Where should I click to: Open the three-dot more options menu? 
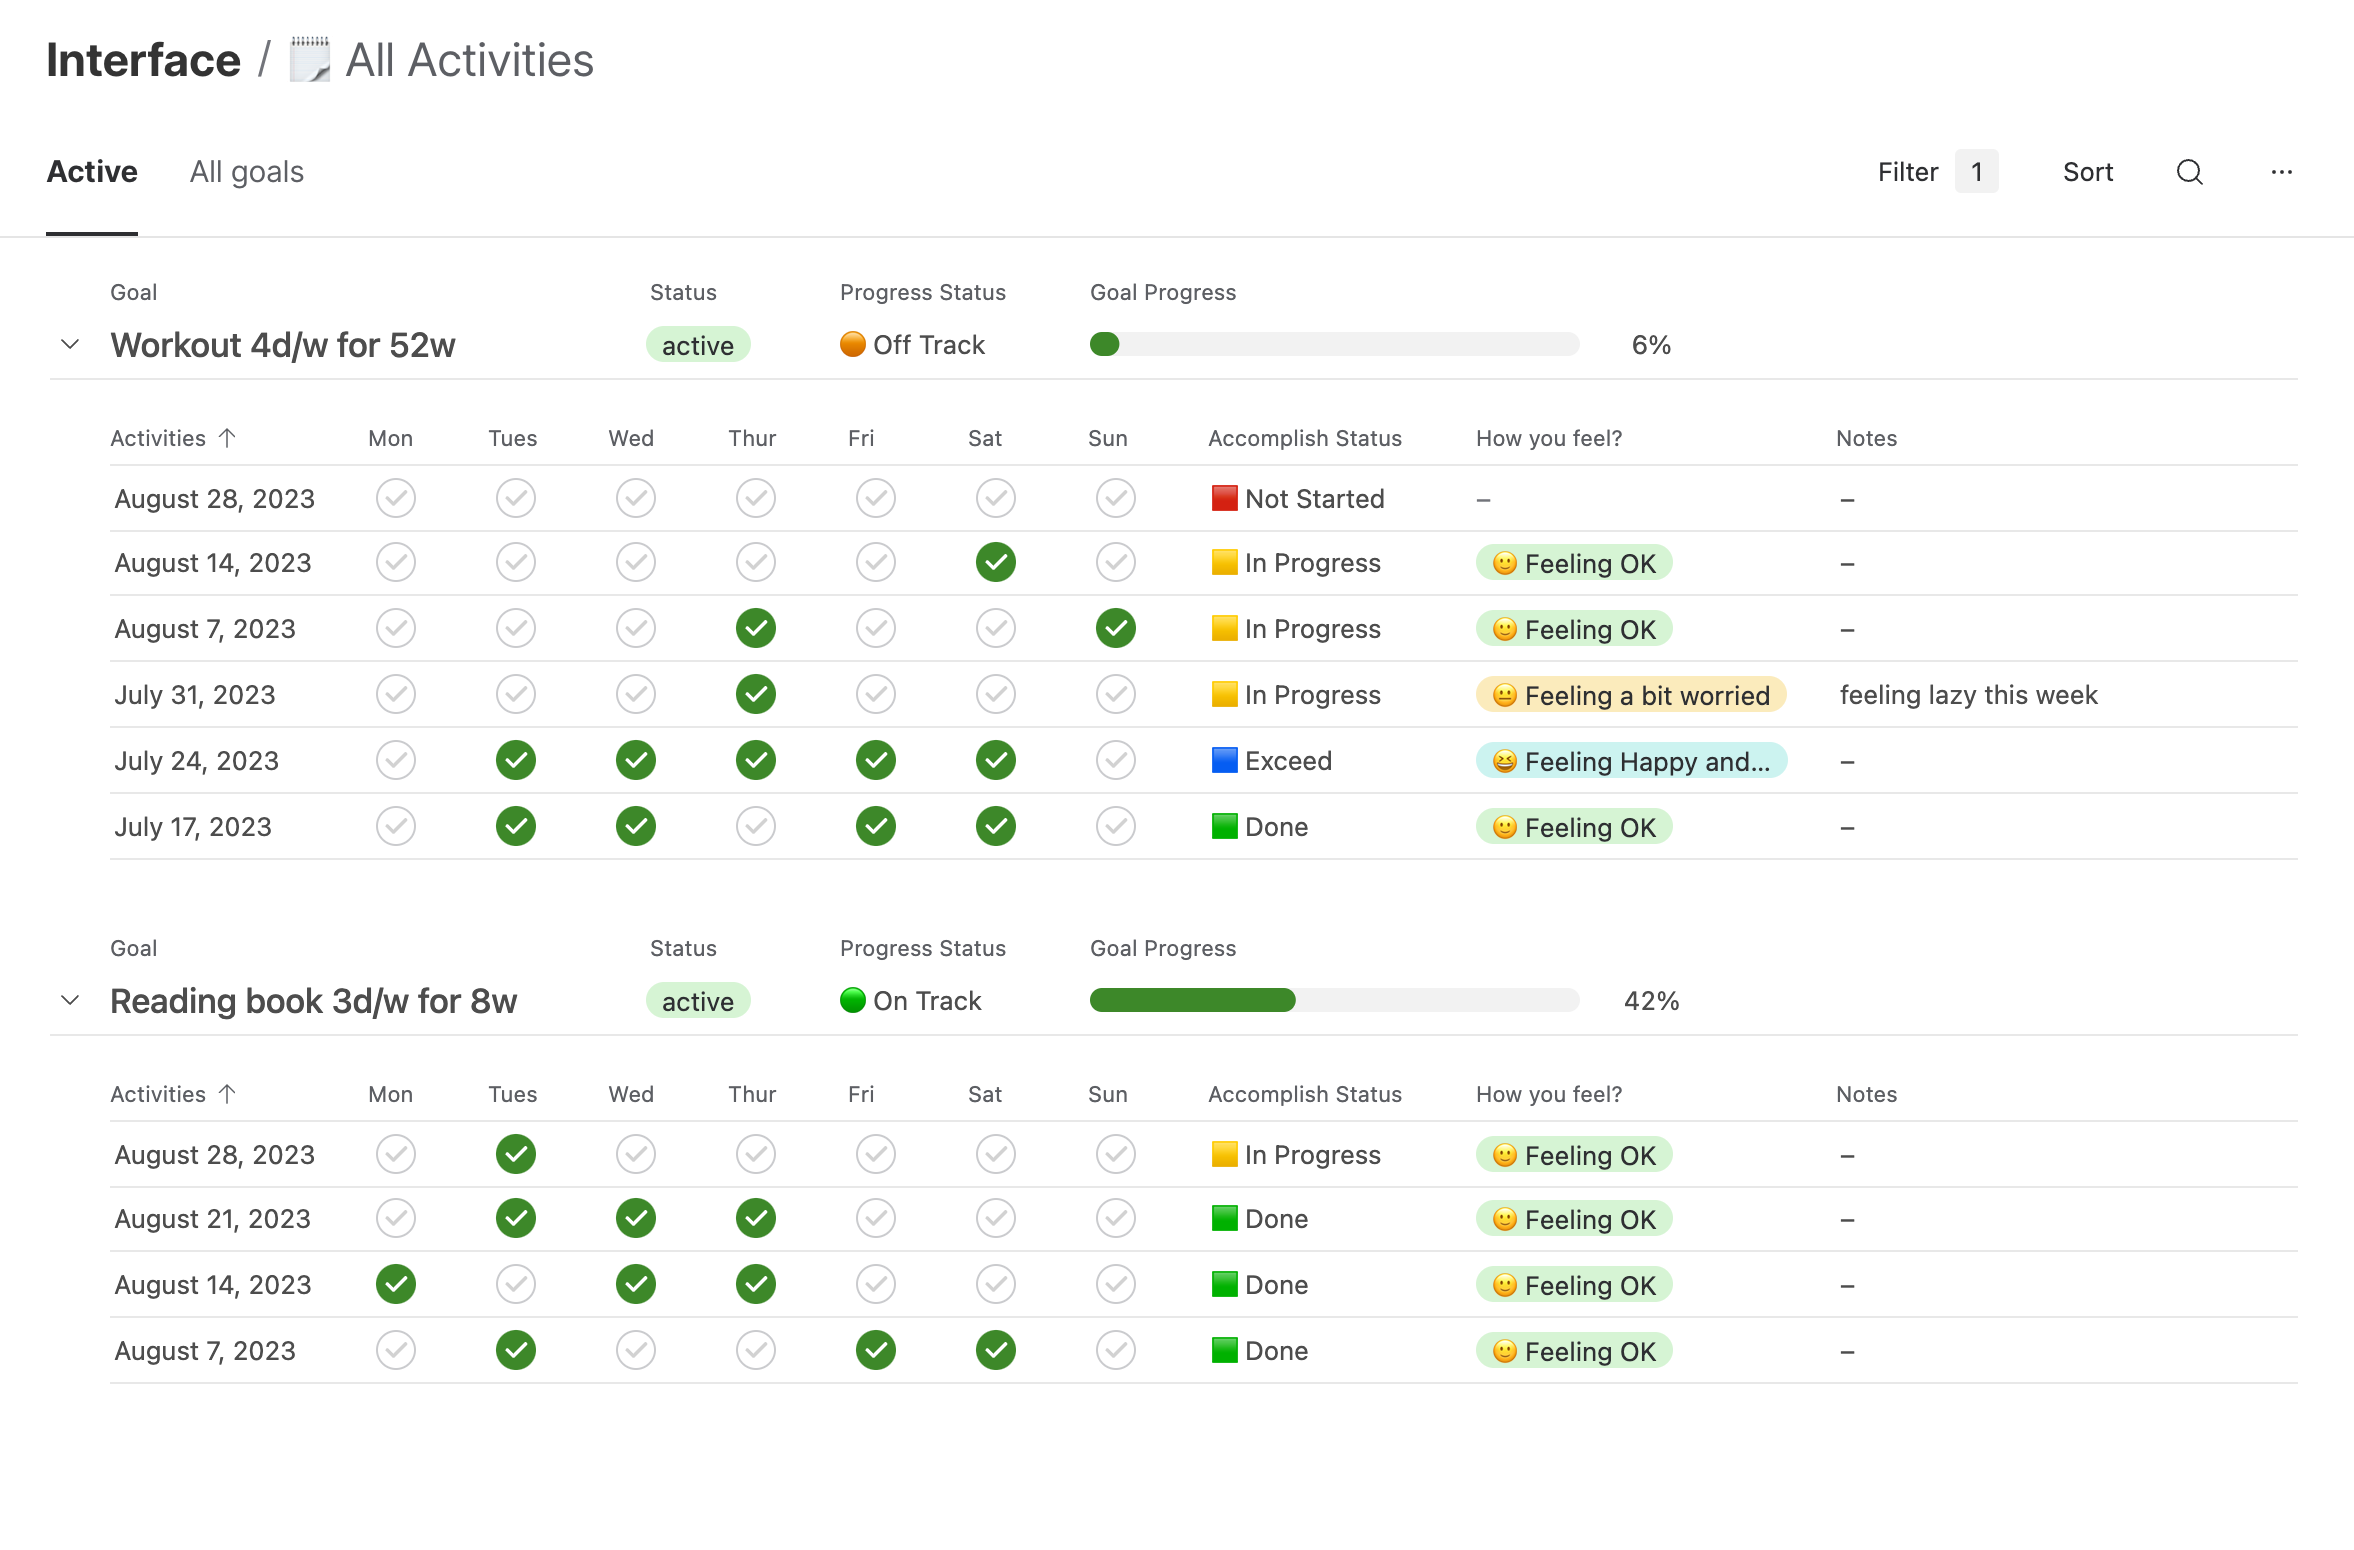(x=2281, y=172)
